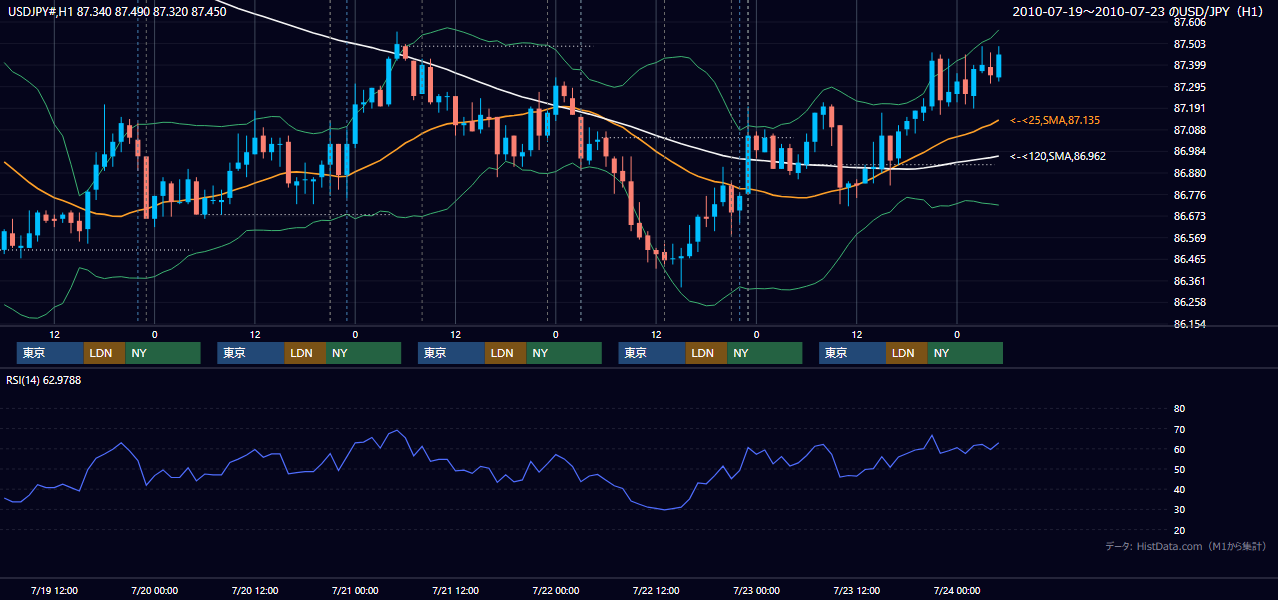Select the 2010-07-19～2010-07-23 USD/JPY header

click(1139, 11)
